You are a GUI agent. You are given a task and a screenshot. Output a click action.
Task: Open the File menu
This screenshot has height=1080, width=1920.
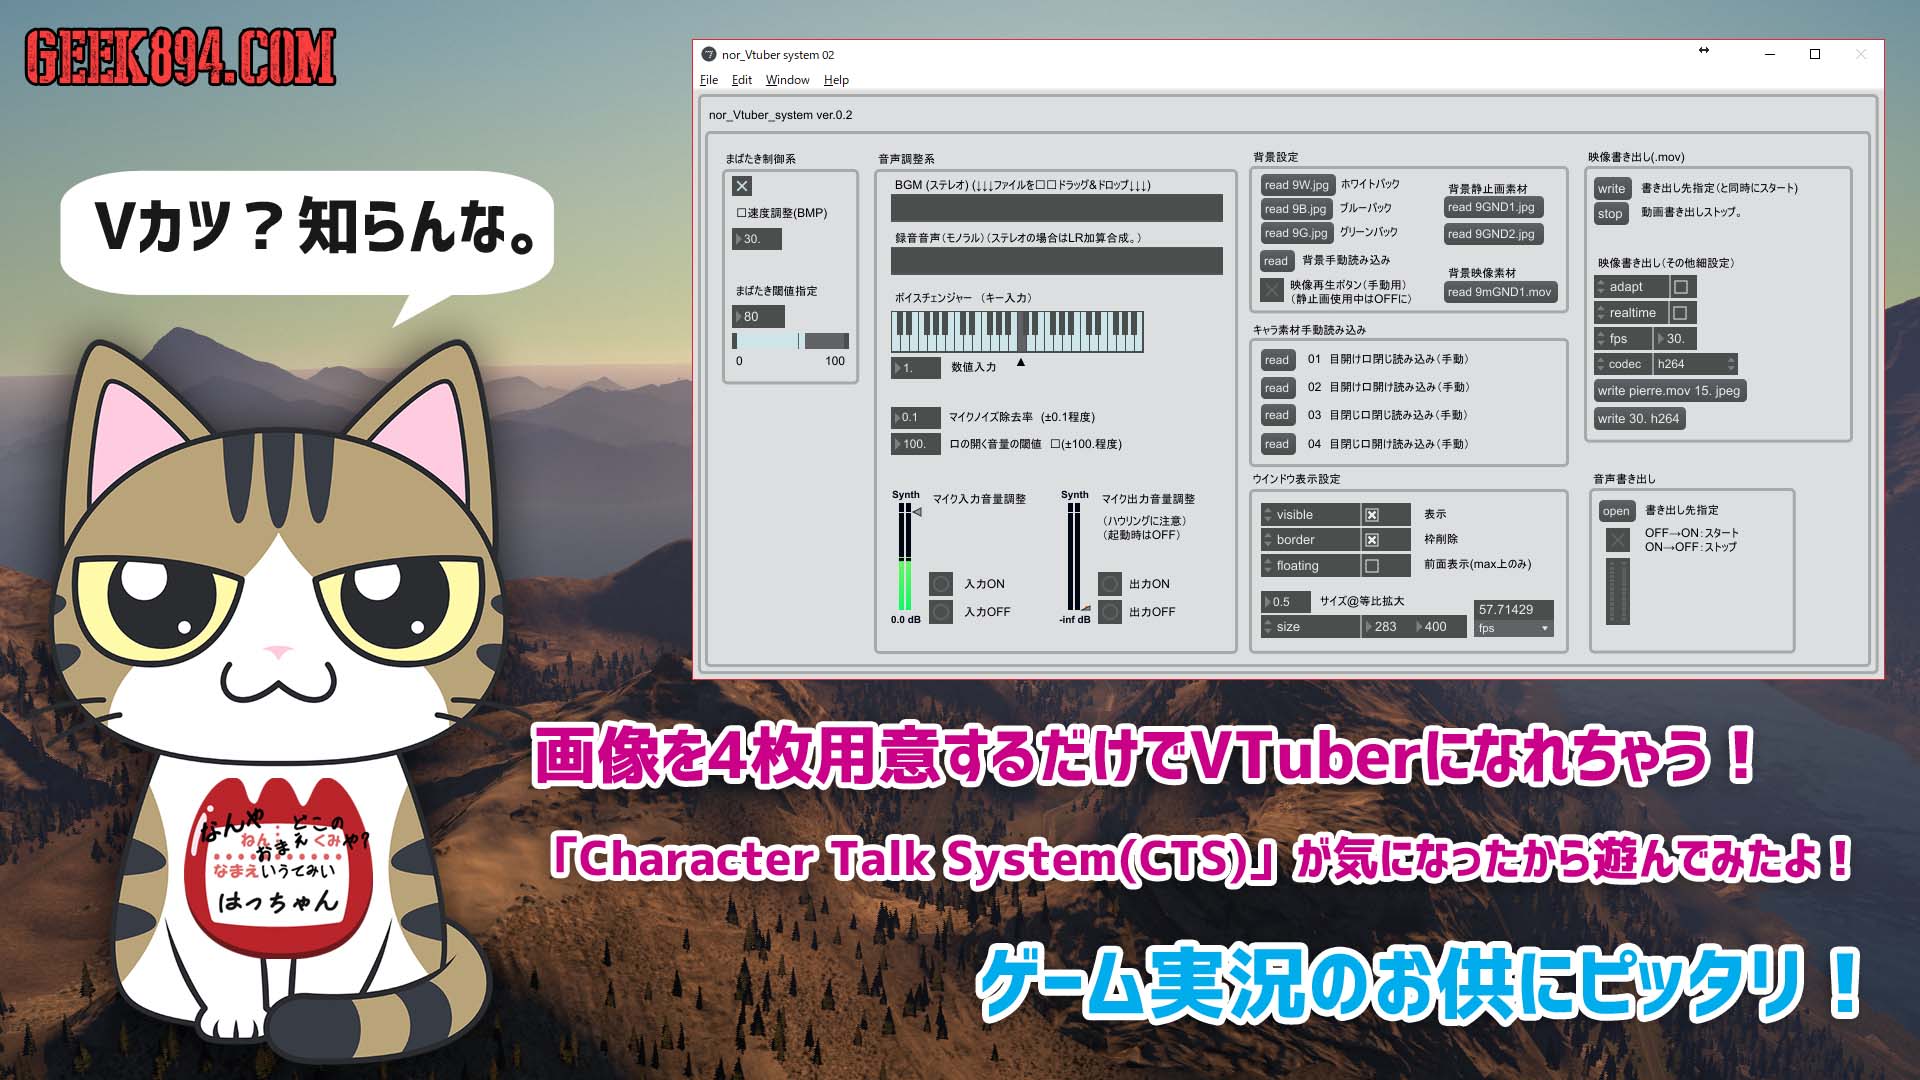708,79
